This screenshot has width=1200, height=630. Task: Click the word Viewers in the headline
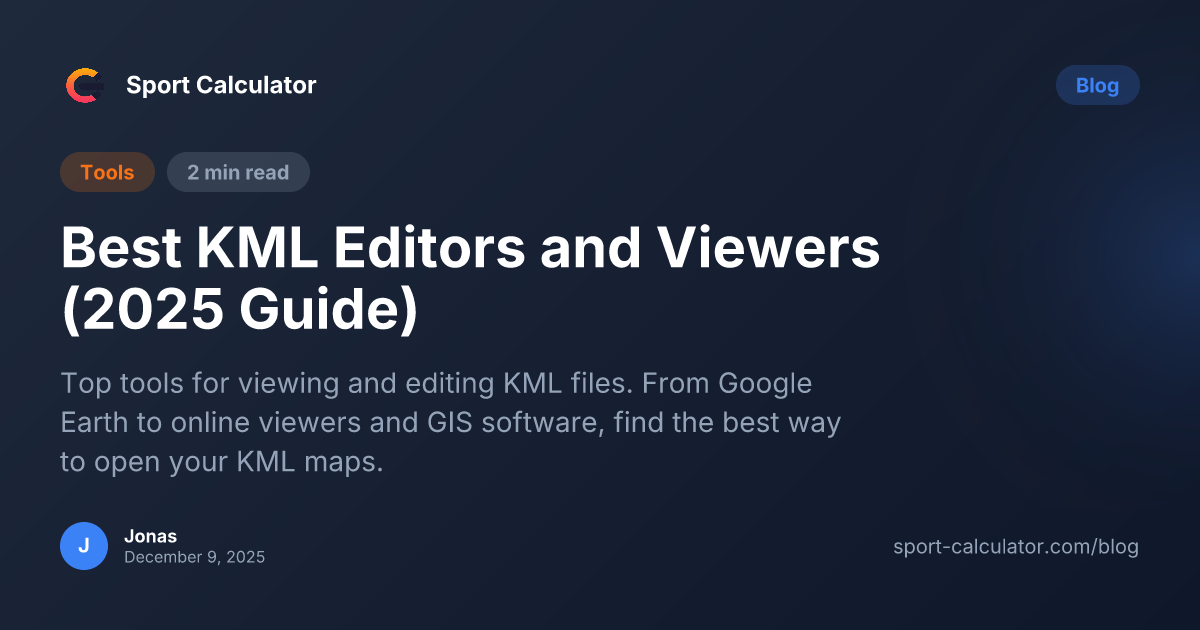click(760, 249)
